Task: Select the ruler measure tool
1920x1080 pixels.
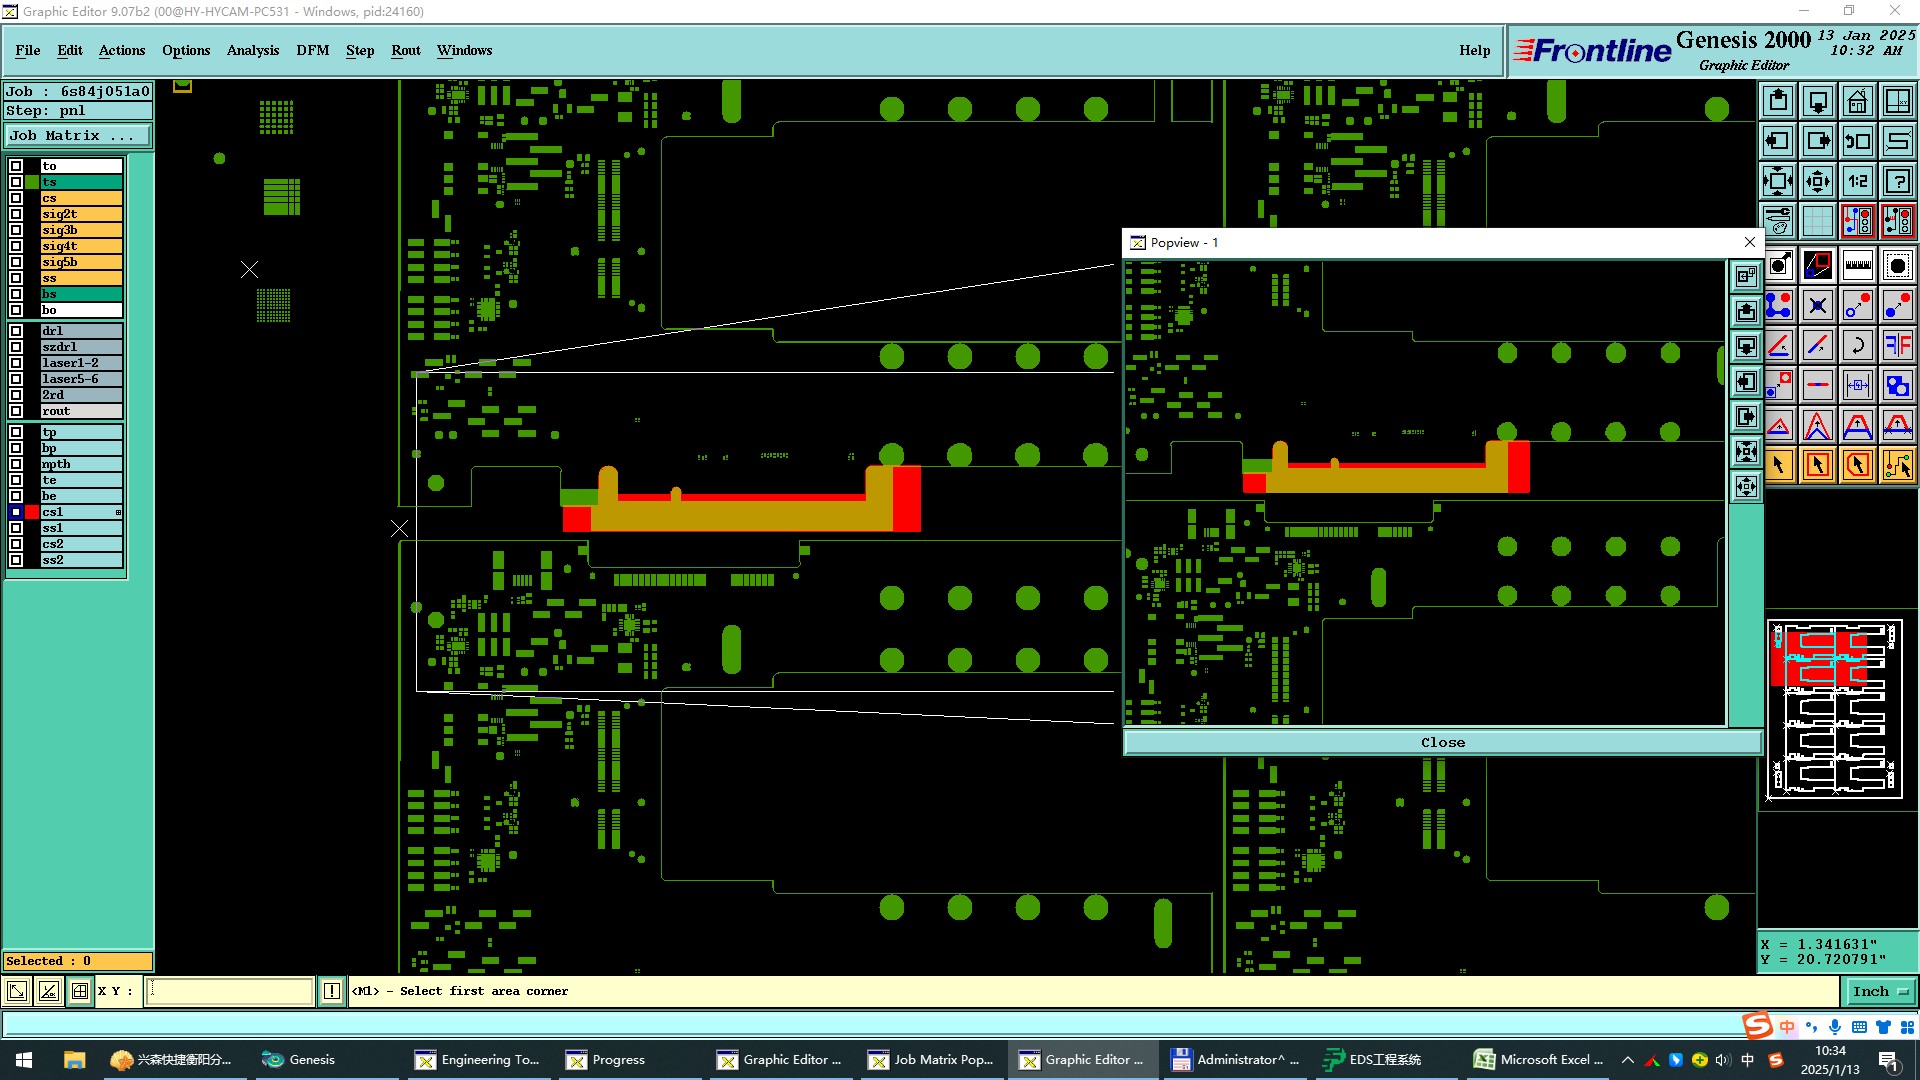Action: tap(1857, 265)
